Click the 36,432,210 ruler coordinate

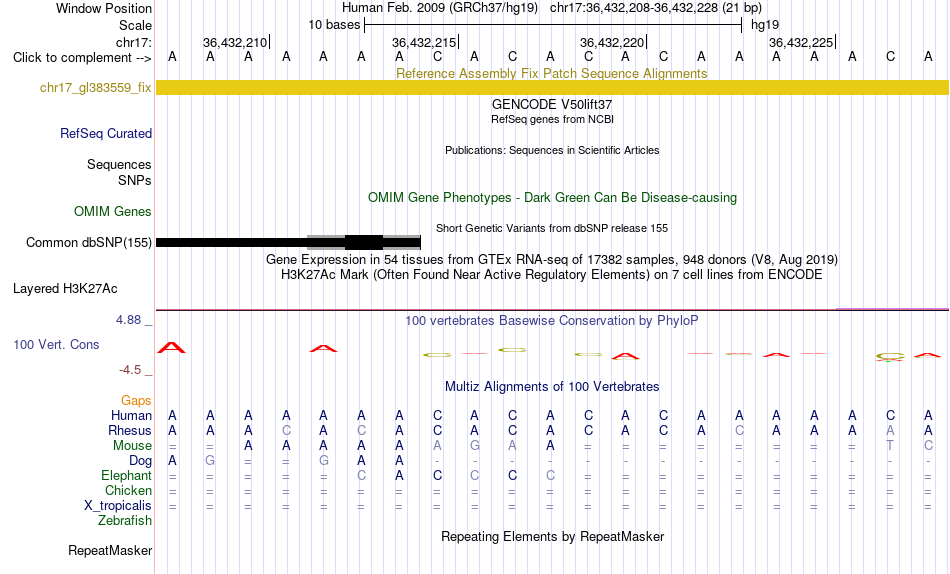click(234, 42)
